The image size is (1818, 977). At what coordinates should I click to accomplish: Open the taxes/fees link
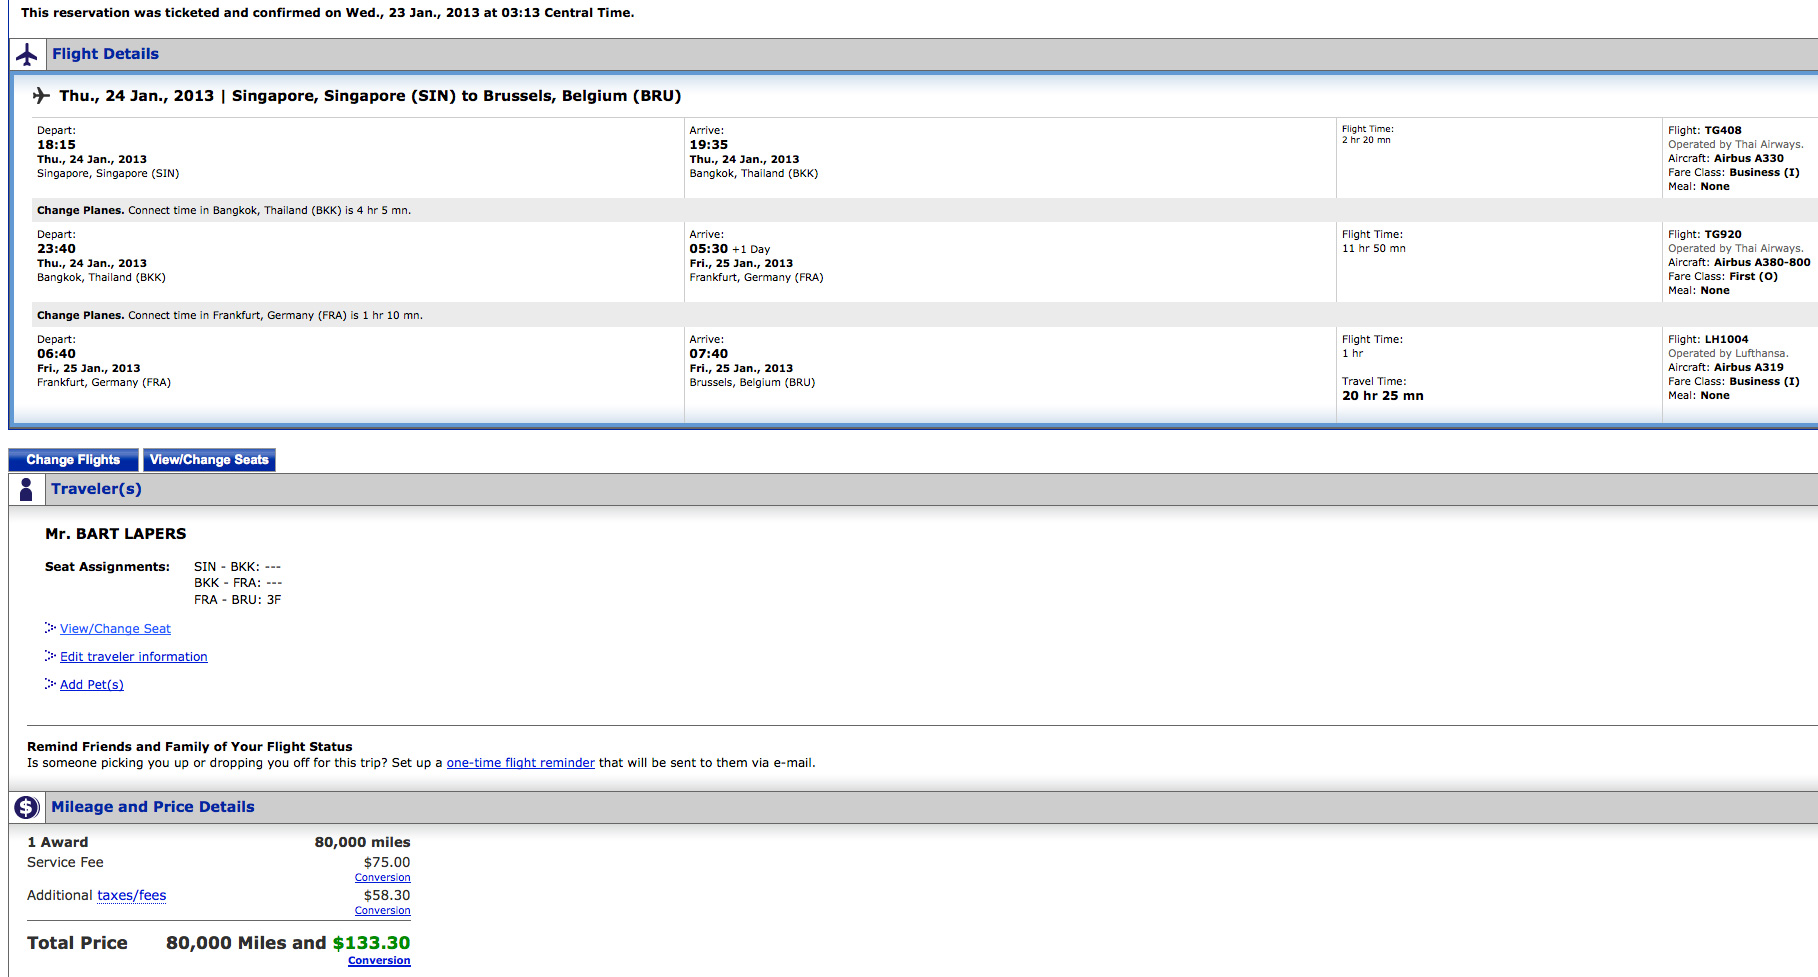131,895
